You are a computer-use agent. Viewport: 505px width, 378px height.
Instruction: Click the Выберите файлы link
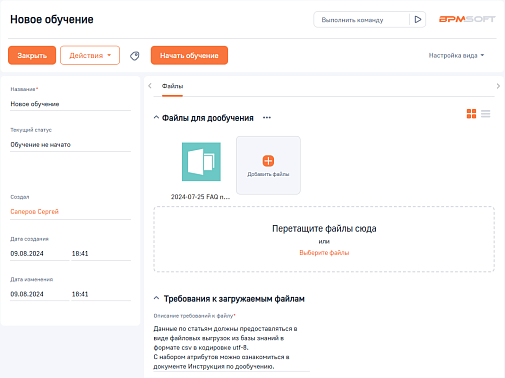coord(324,253)
